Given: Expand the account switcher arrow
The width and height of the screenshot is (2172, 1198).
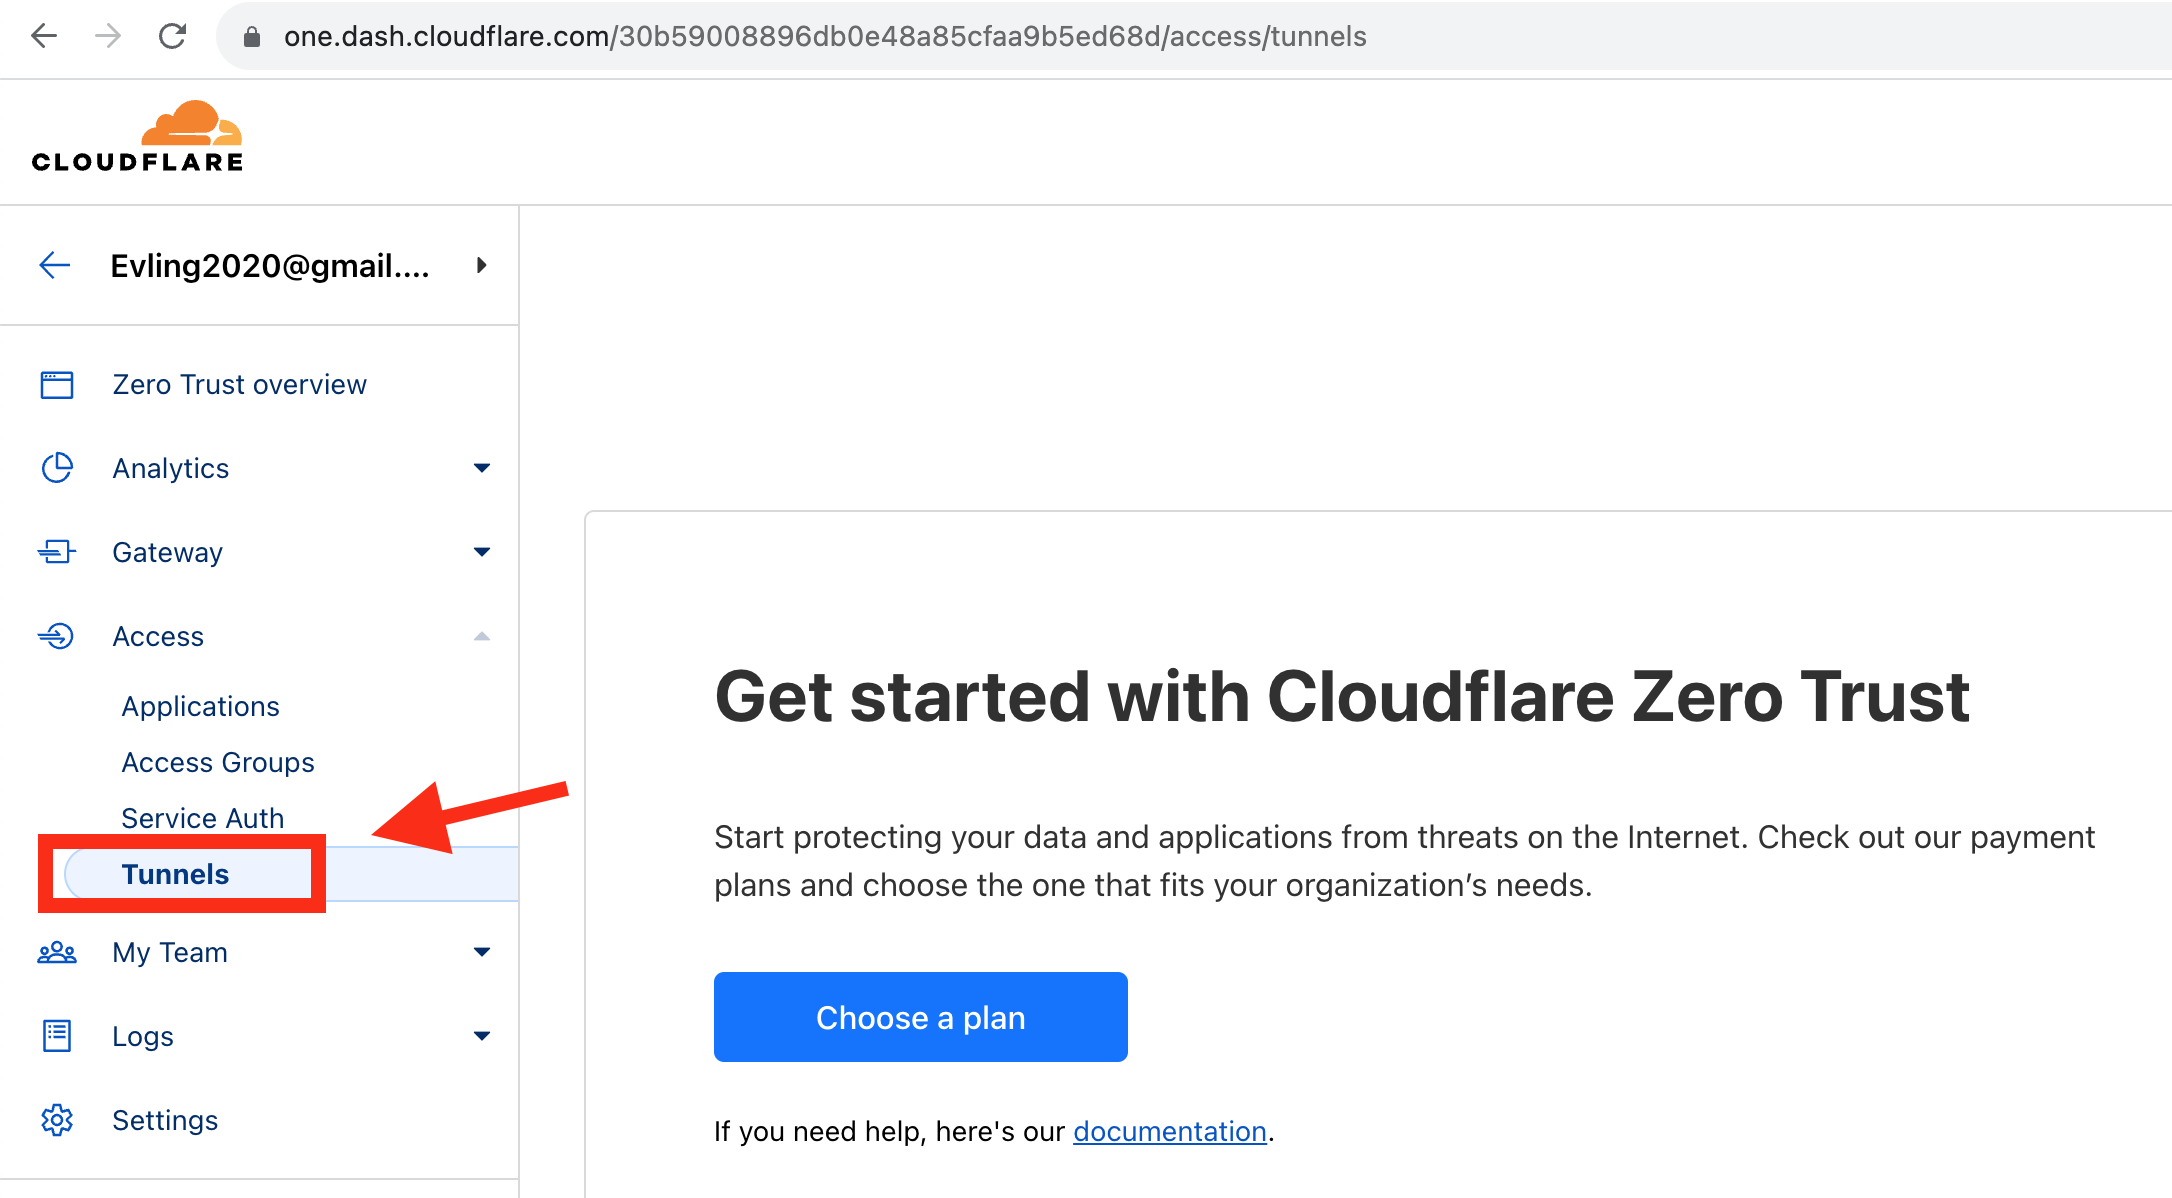Looking at the screenshot, I should (481, 265).
